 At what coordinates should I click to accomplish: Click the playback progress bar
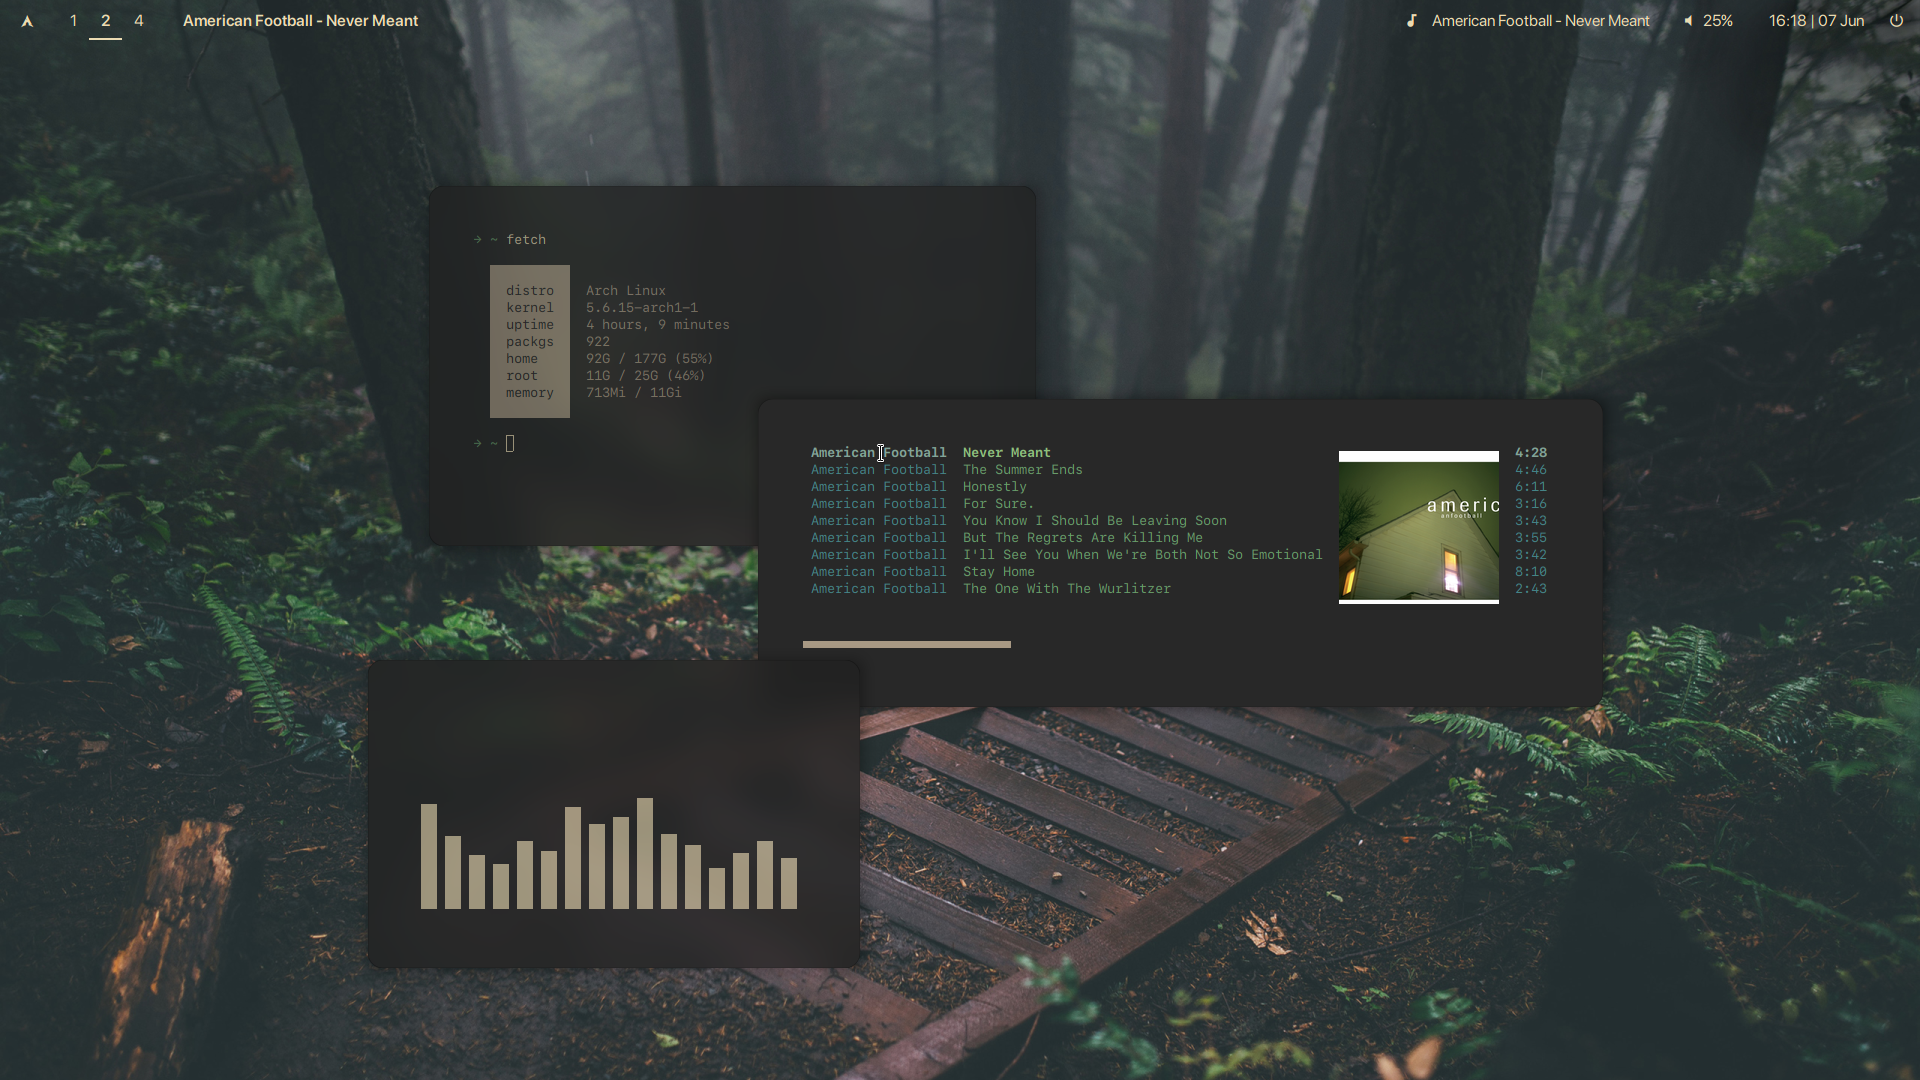(x=906, y=645)
